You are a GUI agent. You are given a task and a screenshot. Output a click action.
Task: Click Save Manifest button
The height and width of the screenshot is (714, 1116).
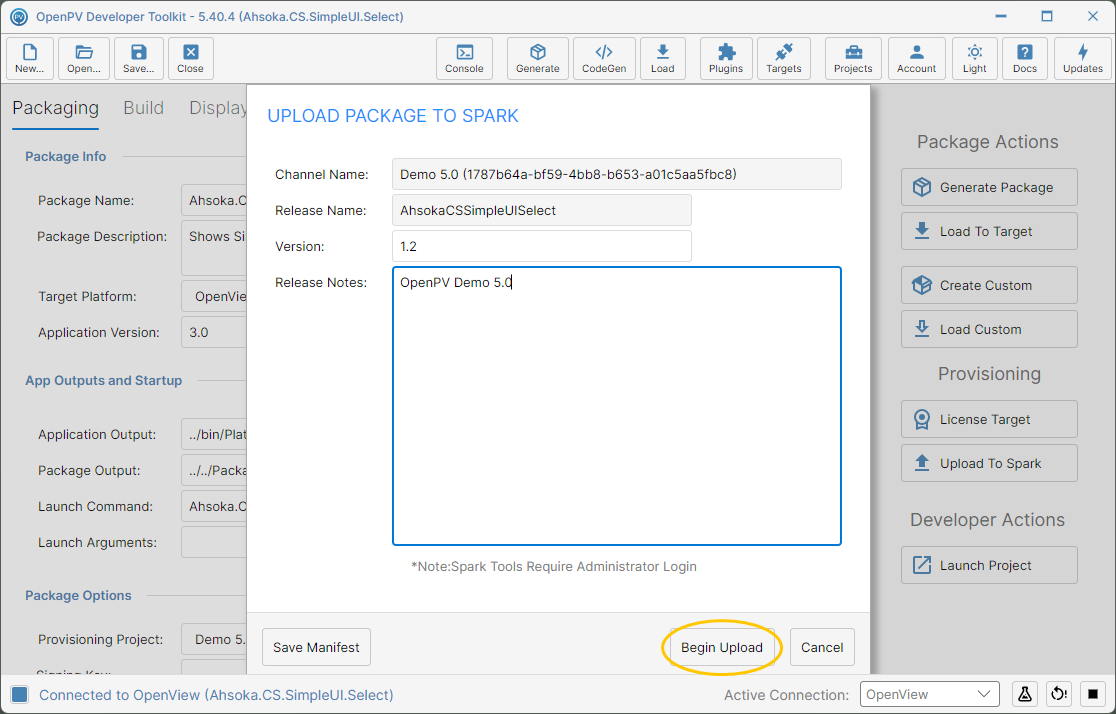click(x=316, y=647)
